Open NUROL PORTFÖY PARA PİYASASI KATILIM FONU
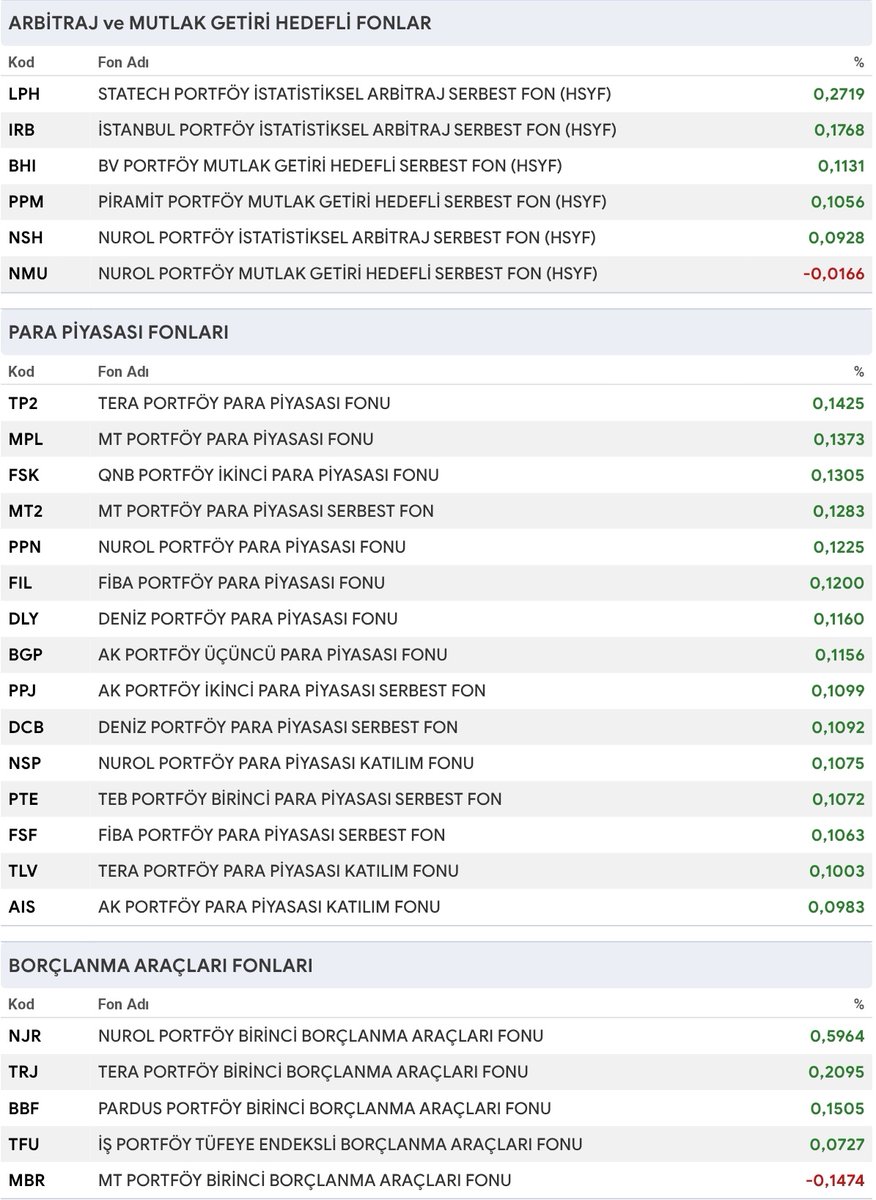876x1200 pixels. click(286, 763)
